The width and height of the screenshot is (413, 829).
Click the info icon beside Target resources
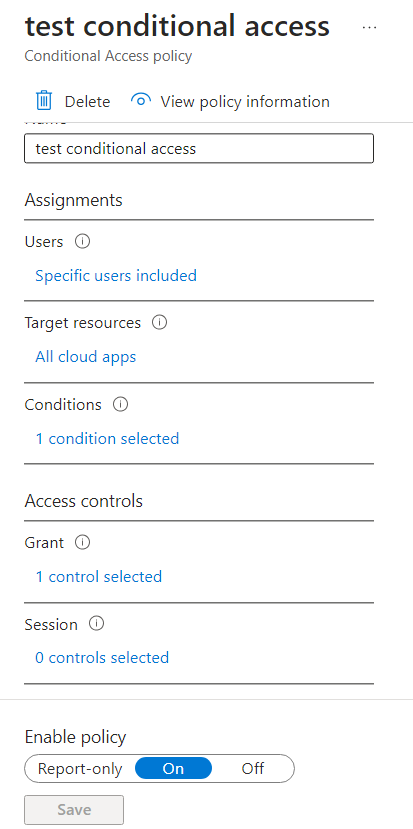point(160,323)
